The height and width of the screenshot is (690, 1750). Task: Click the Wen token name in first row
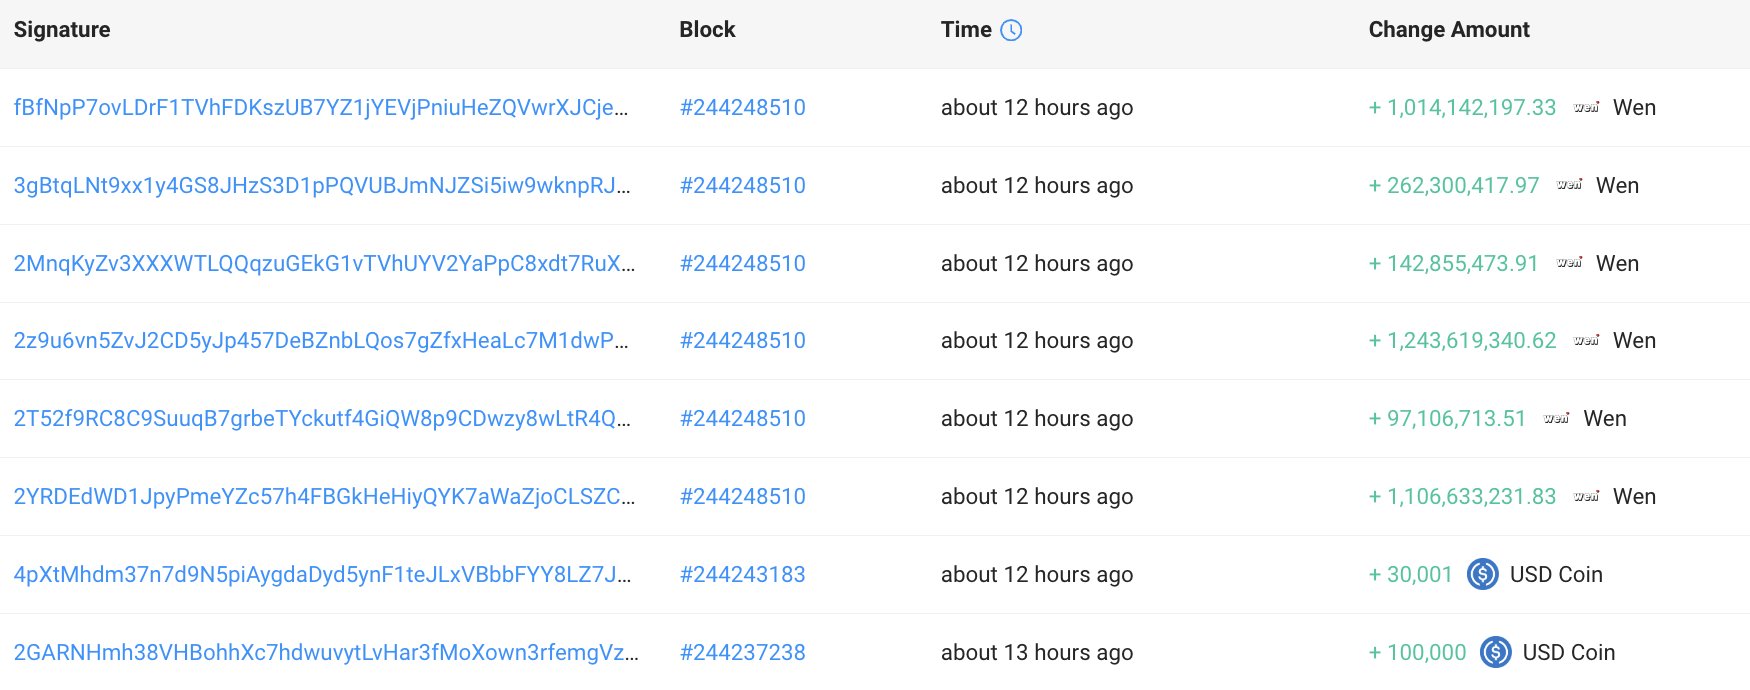coord(1634,107)
